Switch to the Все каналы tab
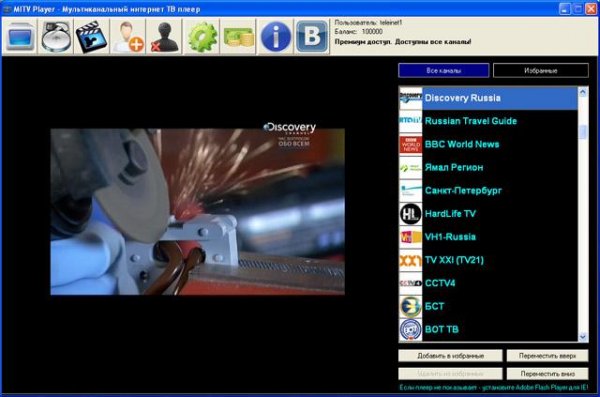The image size is (600, 397). coord(443,70)
